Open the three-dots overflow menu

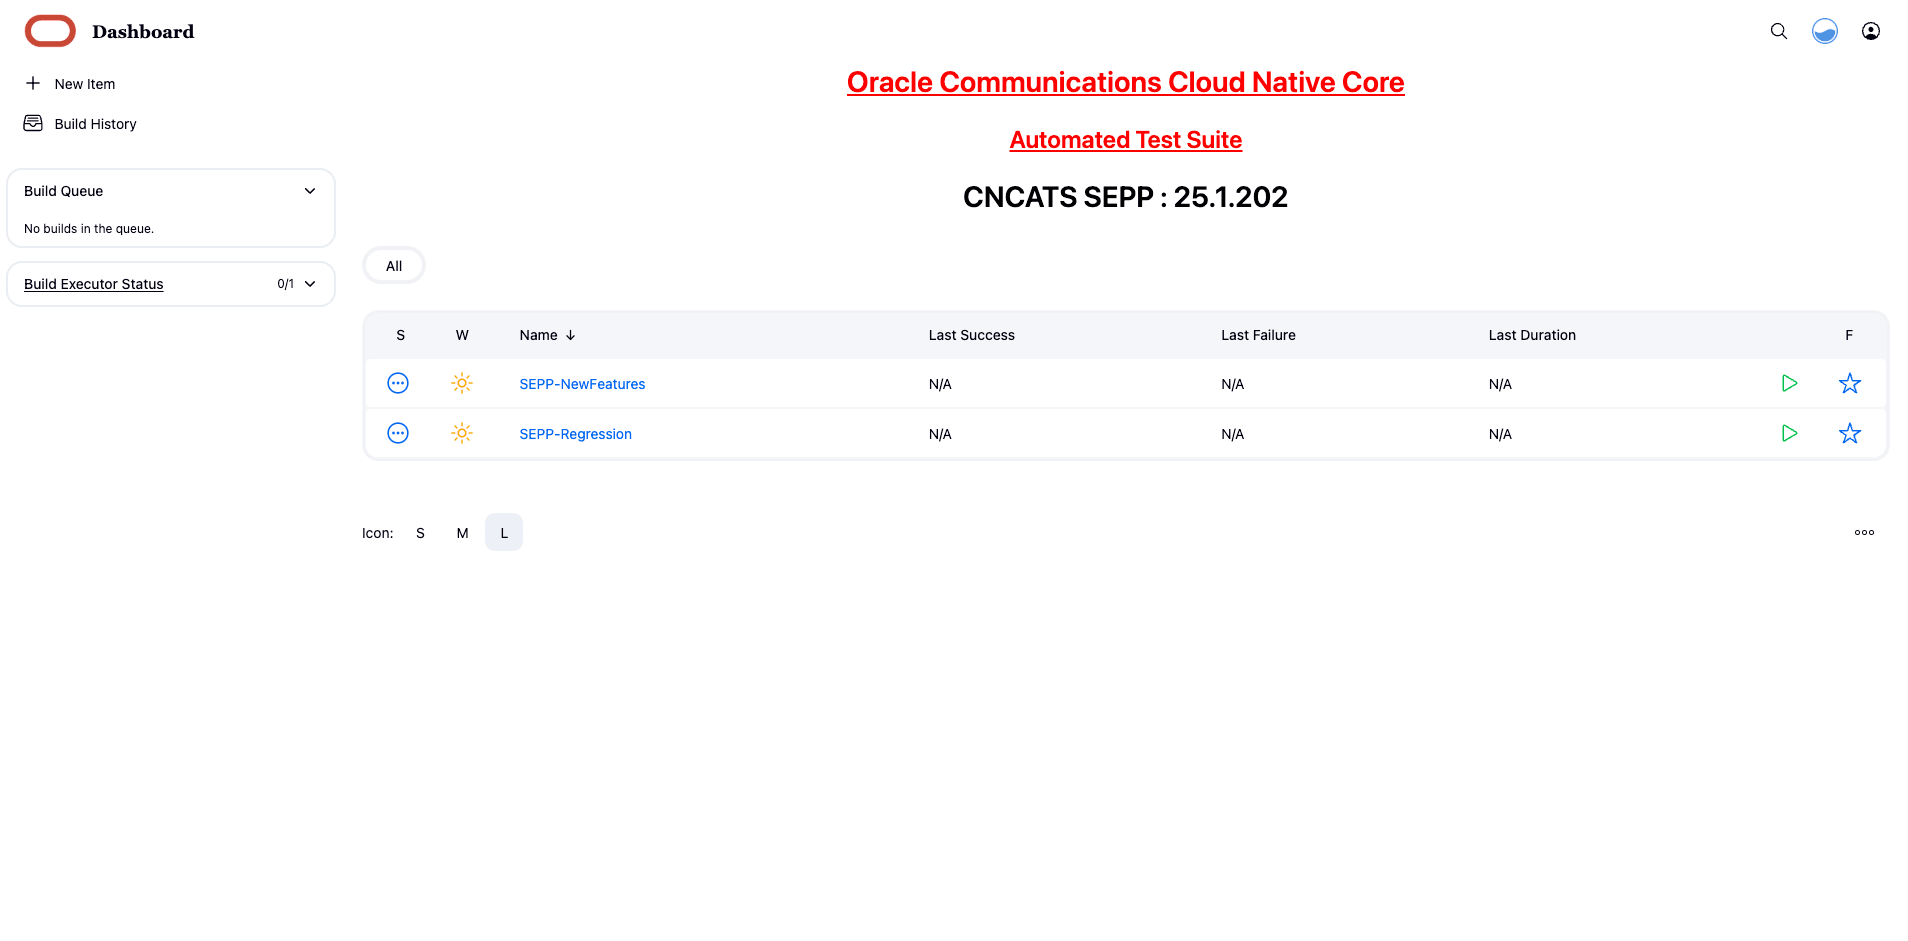[x=1864, y=532]
